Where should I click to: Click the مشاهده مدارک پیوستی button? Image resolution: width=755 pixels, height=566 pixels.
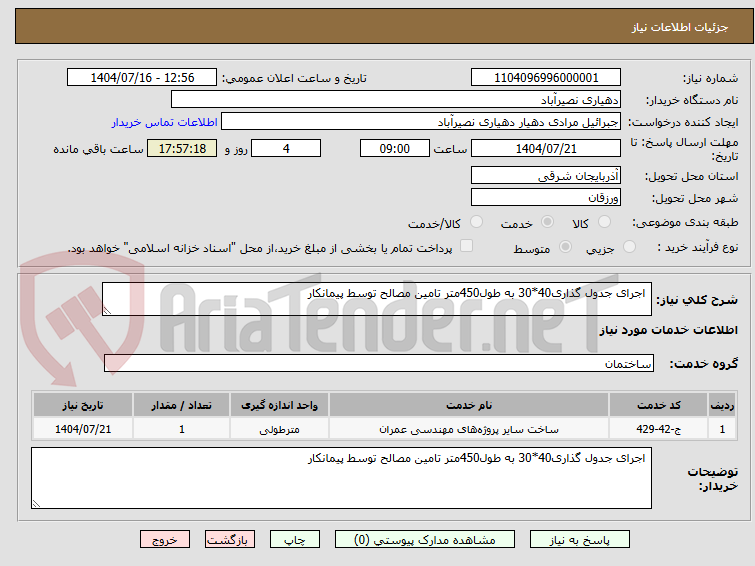click(425, 540)
